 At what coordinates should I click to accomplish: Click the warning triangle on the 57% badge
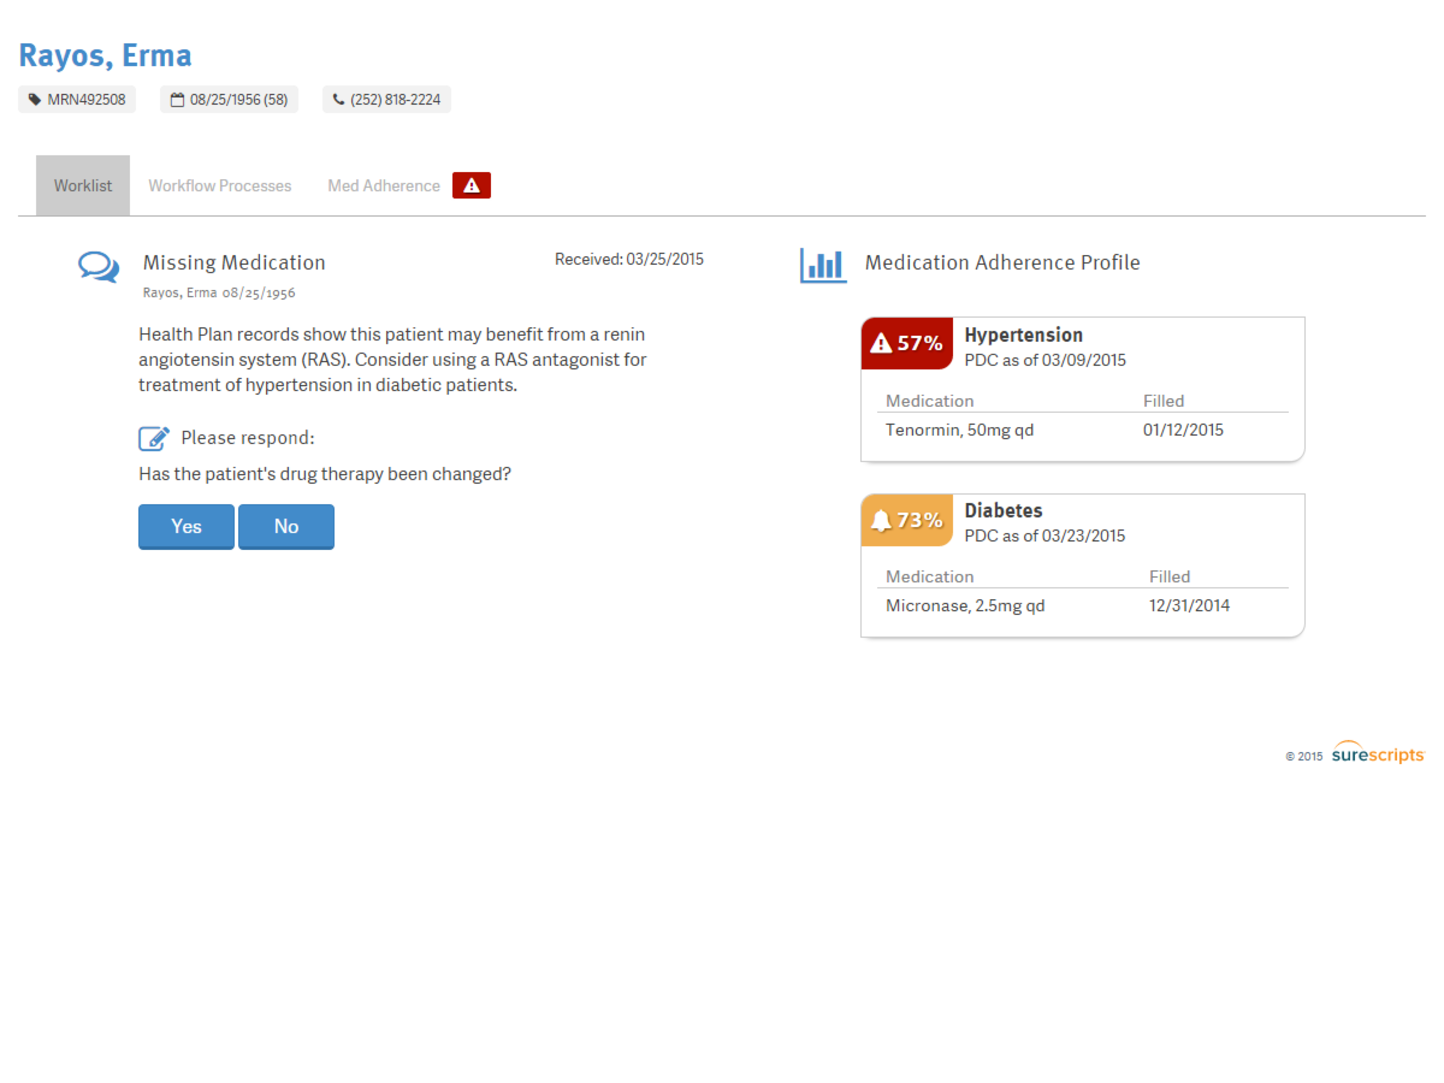(880, 343)
